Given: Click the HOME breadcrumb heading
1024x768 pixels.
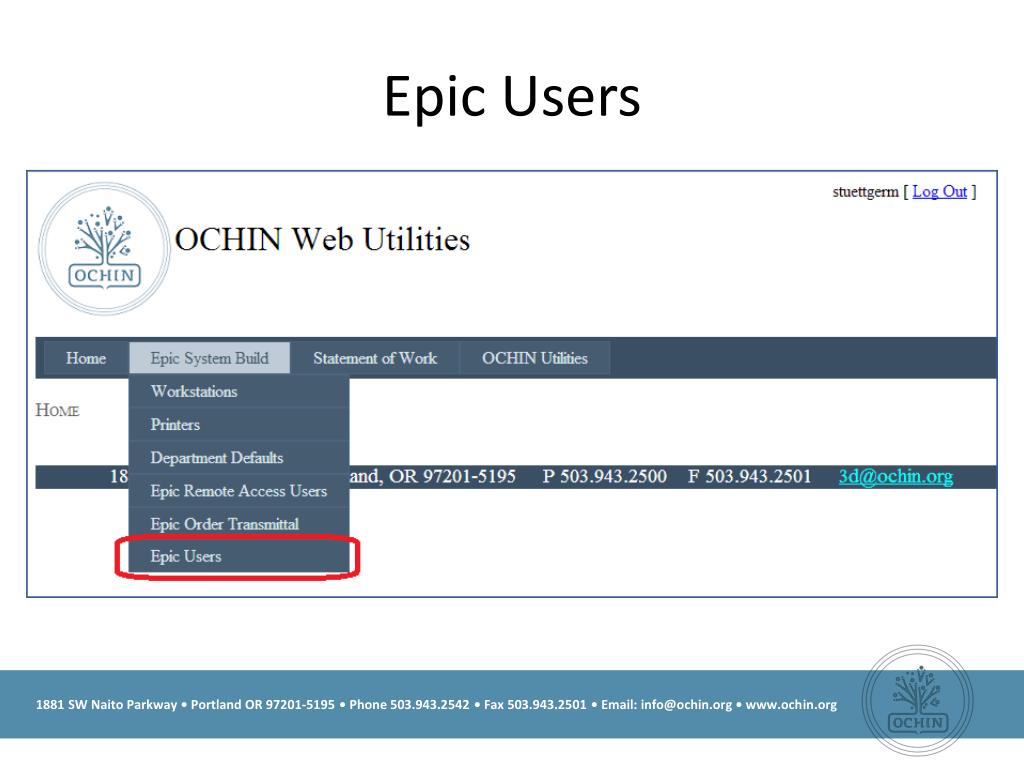Looking at the screenshot, I should coord(57,410).
